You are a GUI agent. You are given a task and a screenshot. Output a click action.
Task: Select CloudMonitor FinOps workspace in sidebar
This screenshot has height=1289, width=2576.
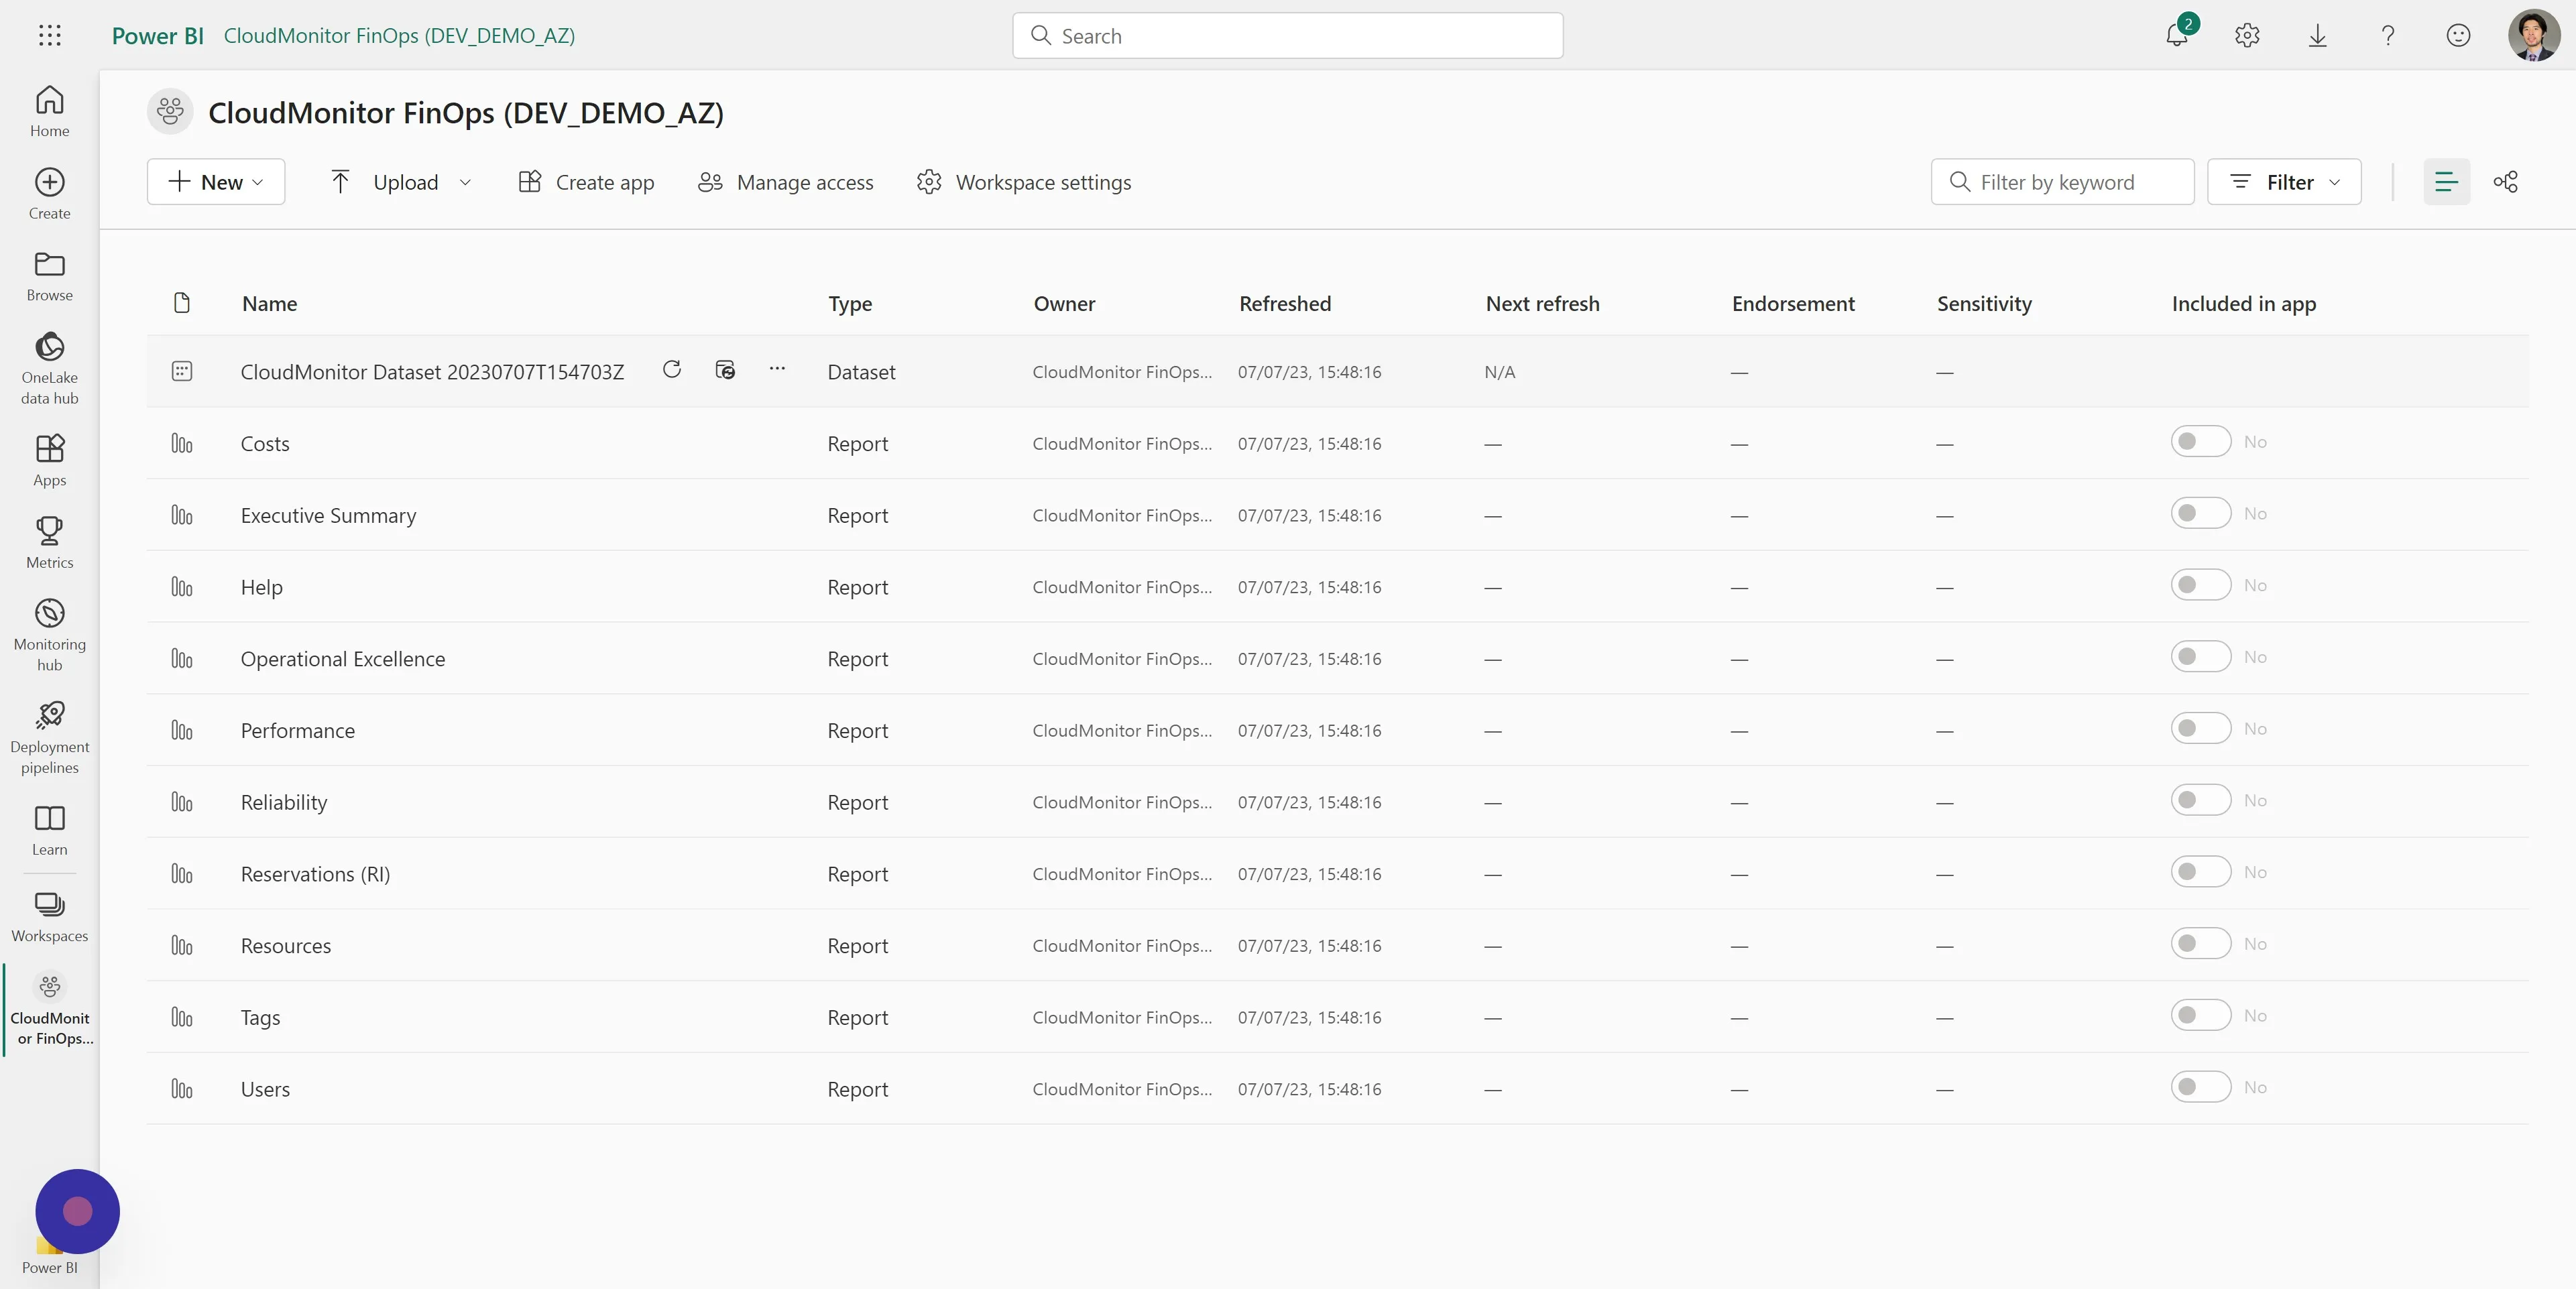point(49,1009)
